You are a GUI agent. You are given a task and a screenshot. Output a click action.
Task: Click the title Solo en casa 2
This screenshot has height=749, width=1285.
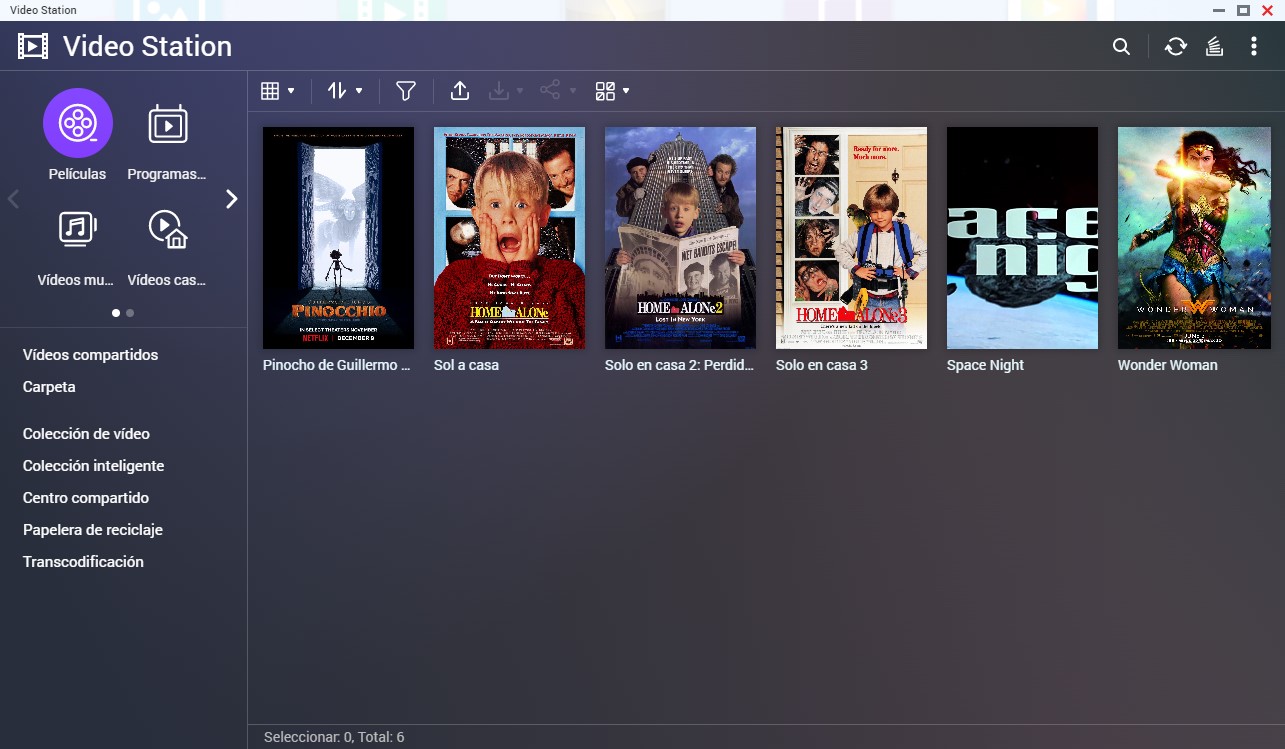click(679, 365)
